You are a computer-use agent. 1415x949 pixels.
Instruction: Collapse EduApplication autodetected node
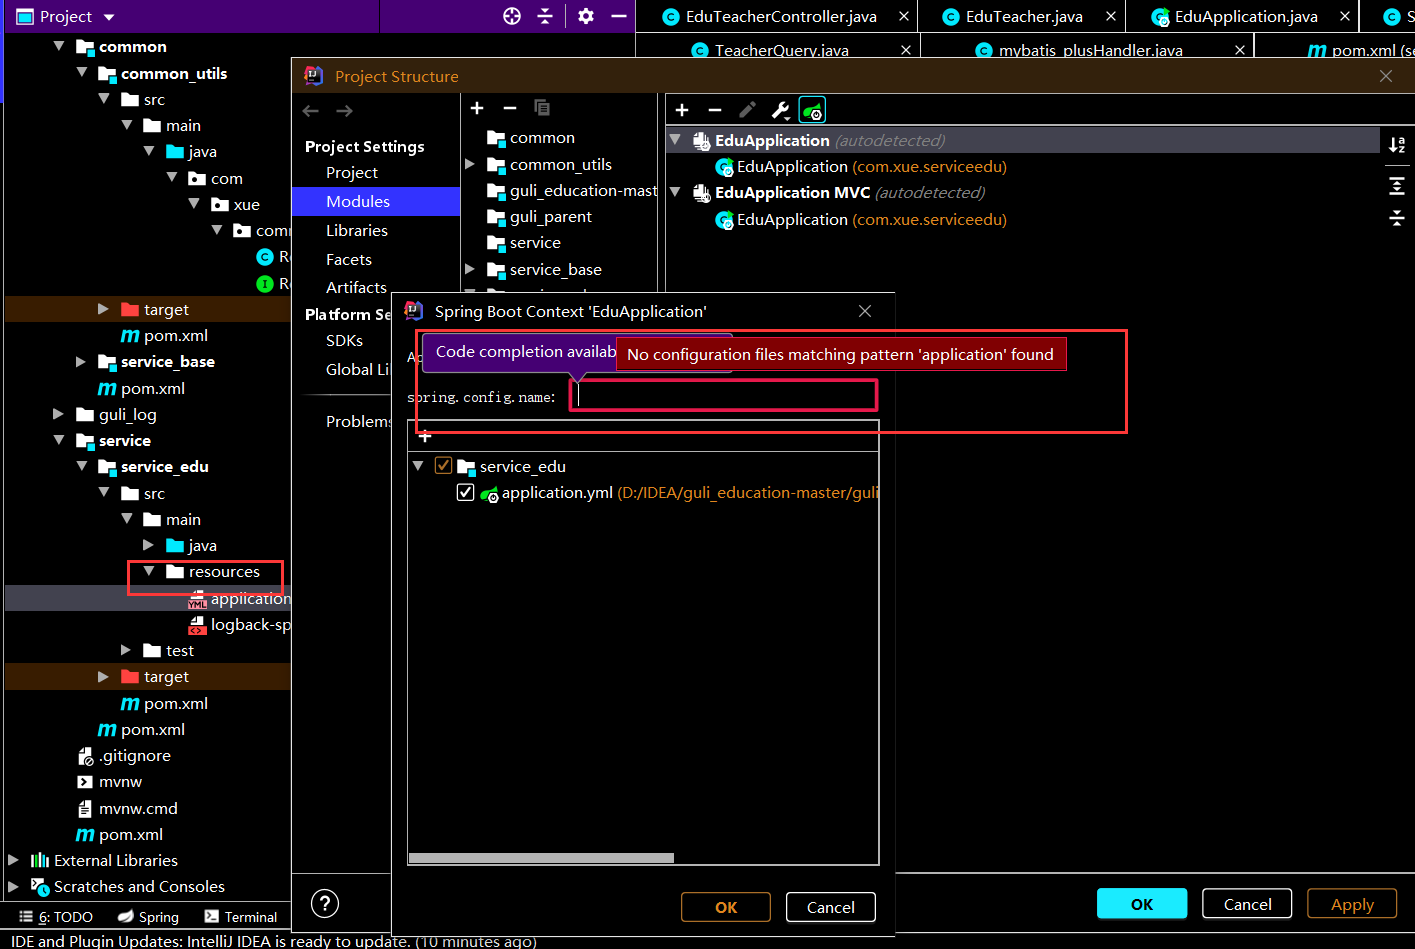tap(675, 139)
